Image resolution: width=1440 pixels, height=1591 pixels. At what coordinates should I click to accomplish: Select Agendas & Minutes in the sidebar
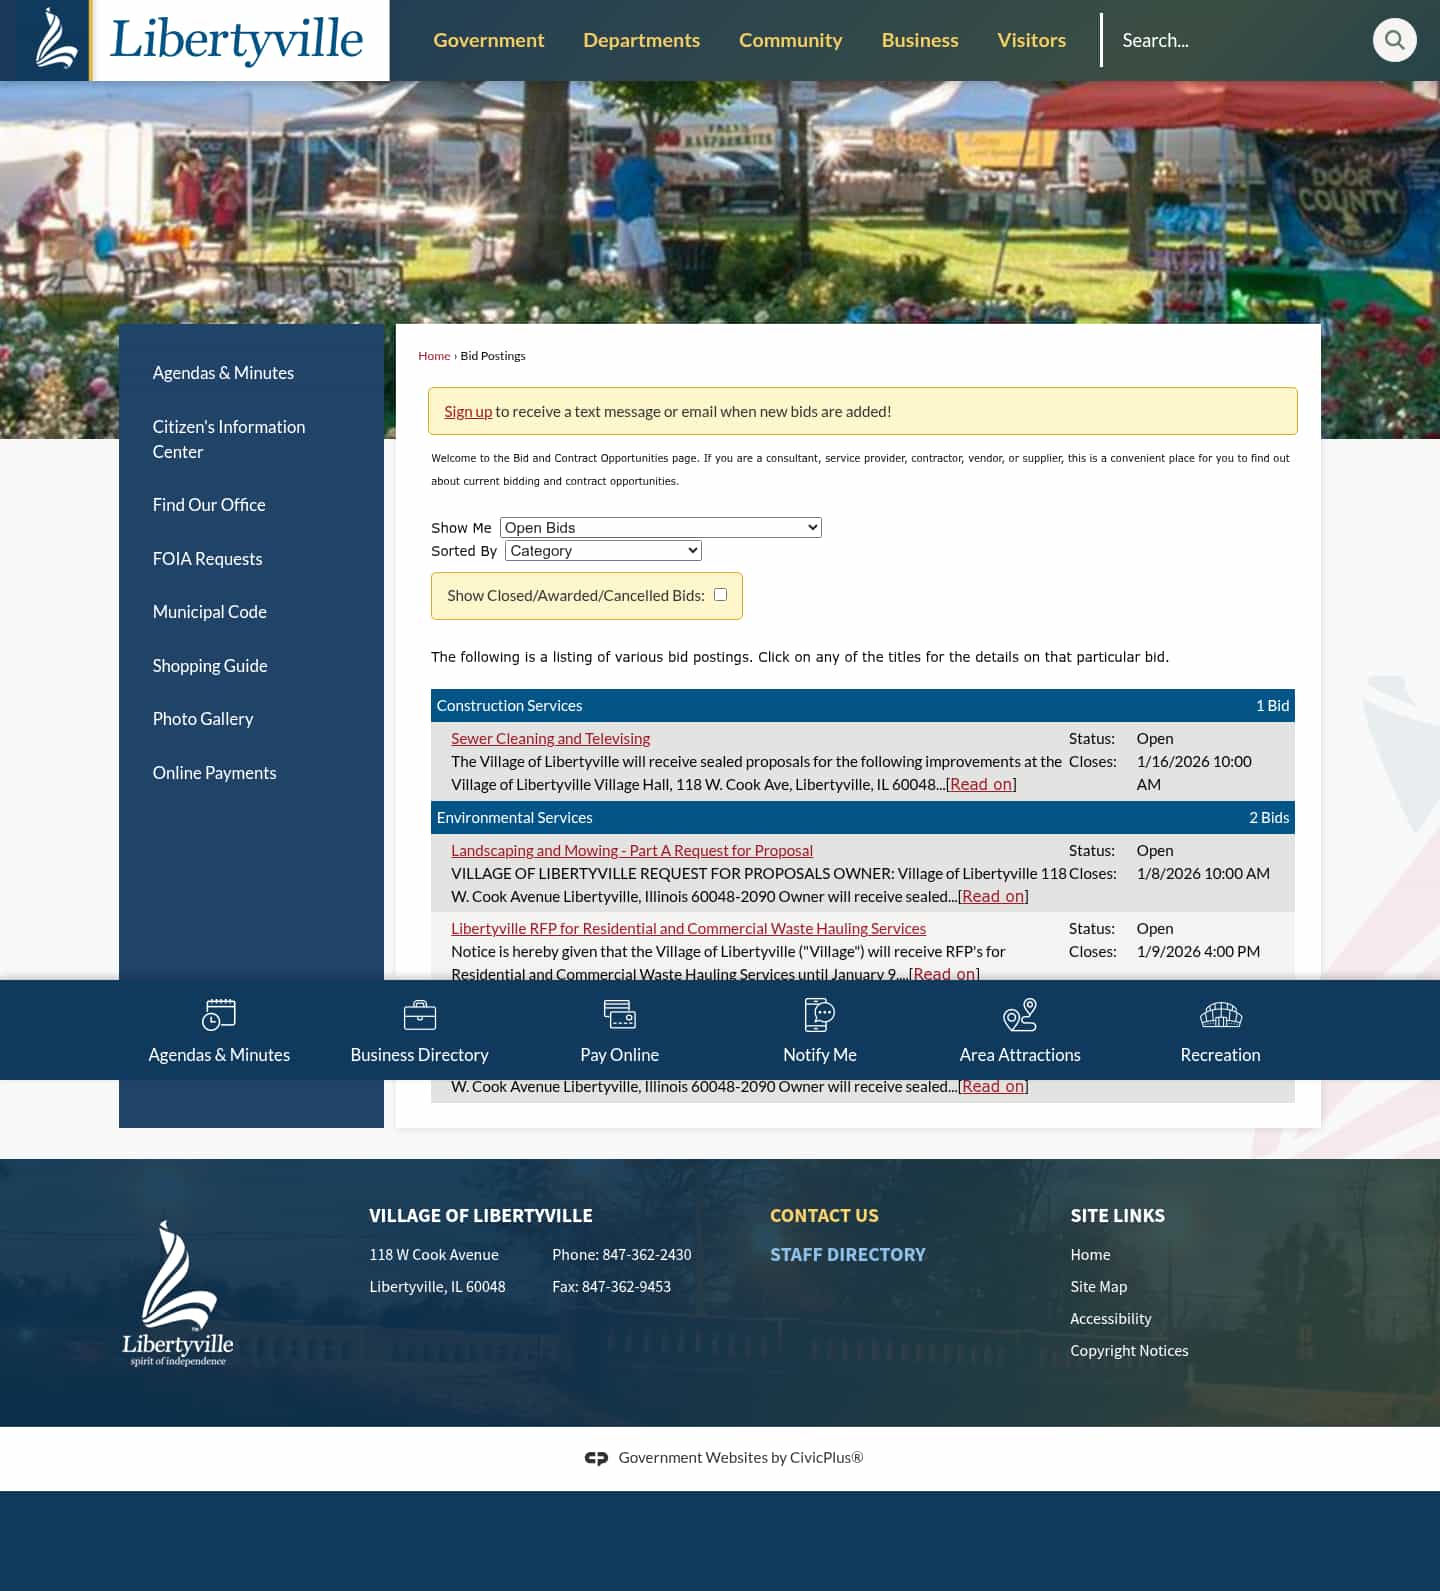(x=223, y=373)
